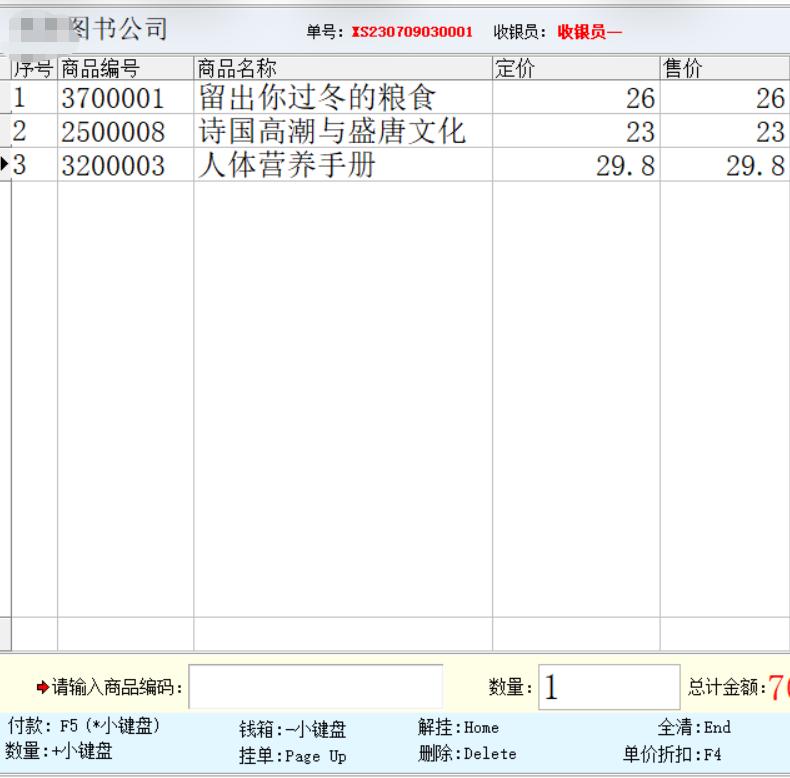Image resolution: width=790 pixels, height=778 pixels.
Task: Select product code cell 3200003
Action: (x=125, y=165)
